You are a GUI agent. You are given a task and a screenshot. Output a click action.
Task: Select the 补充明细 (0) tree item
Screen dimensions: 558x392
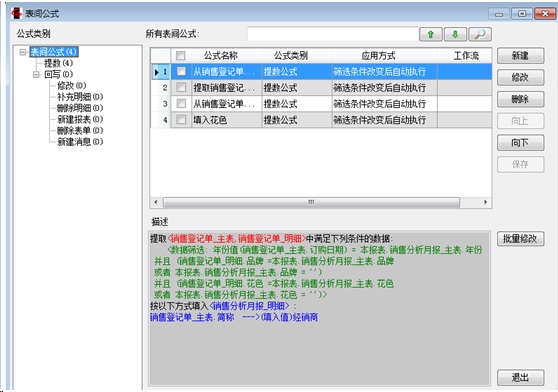(x=80, y=97)
